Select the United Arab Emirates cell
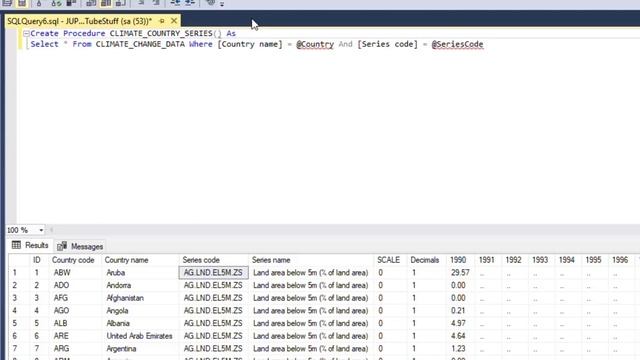The height and width of the screenshot is (360, 640). [x=140, y=336]
